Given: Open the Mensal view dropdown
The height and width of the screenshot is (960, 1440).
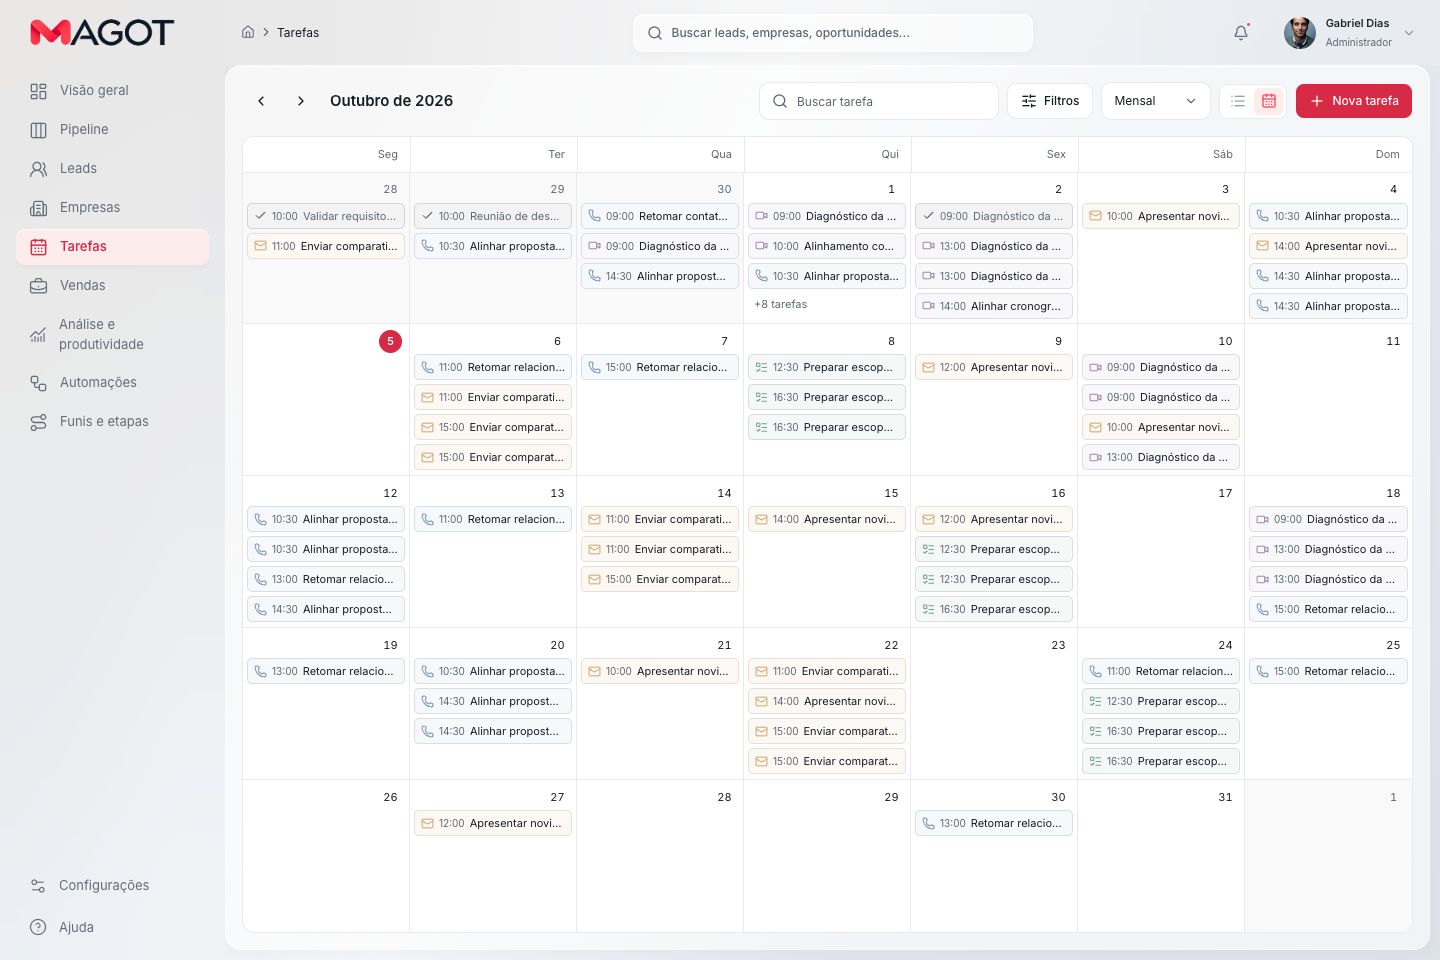Looking at the screenshot, I should 1155,101.
